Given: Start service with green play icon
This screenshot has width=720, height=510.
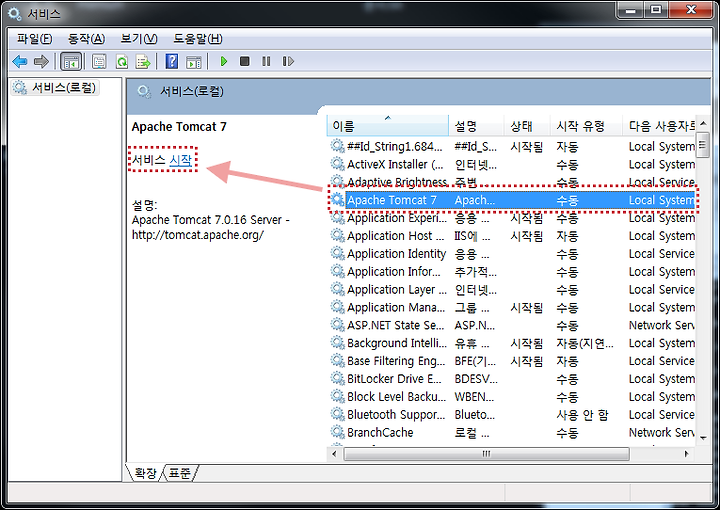Looking at the screenshot, I should pyautogui.click(x=224, y=61).
